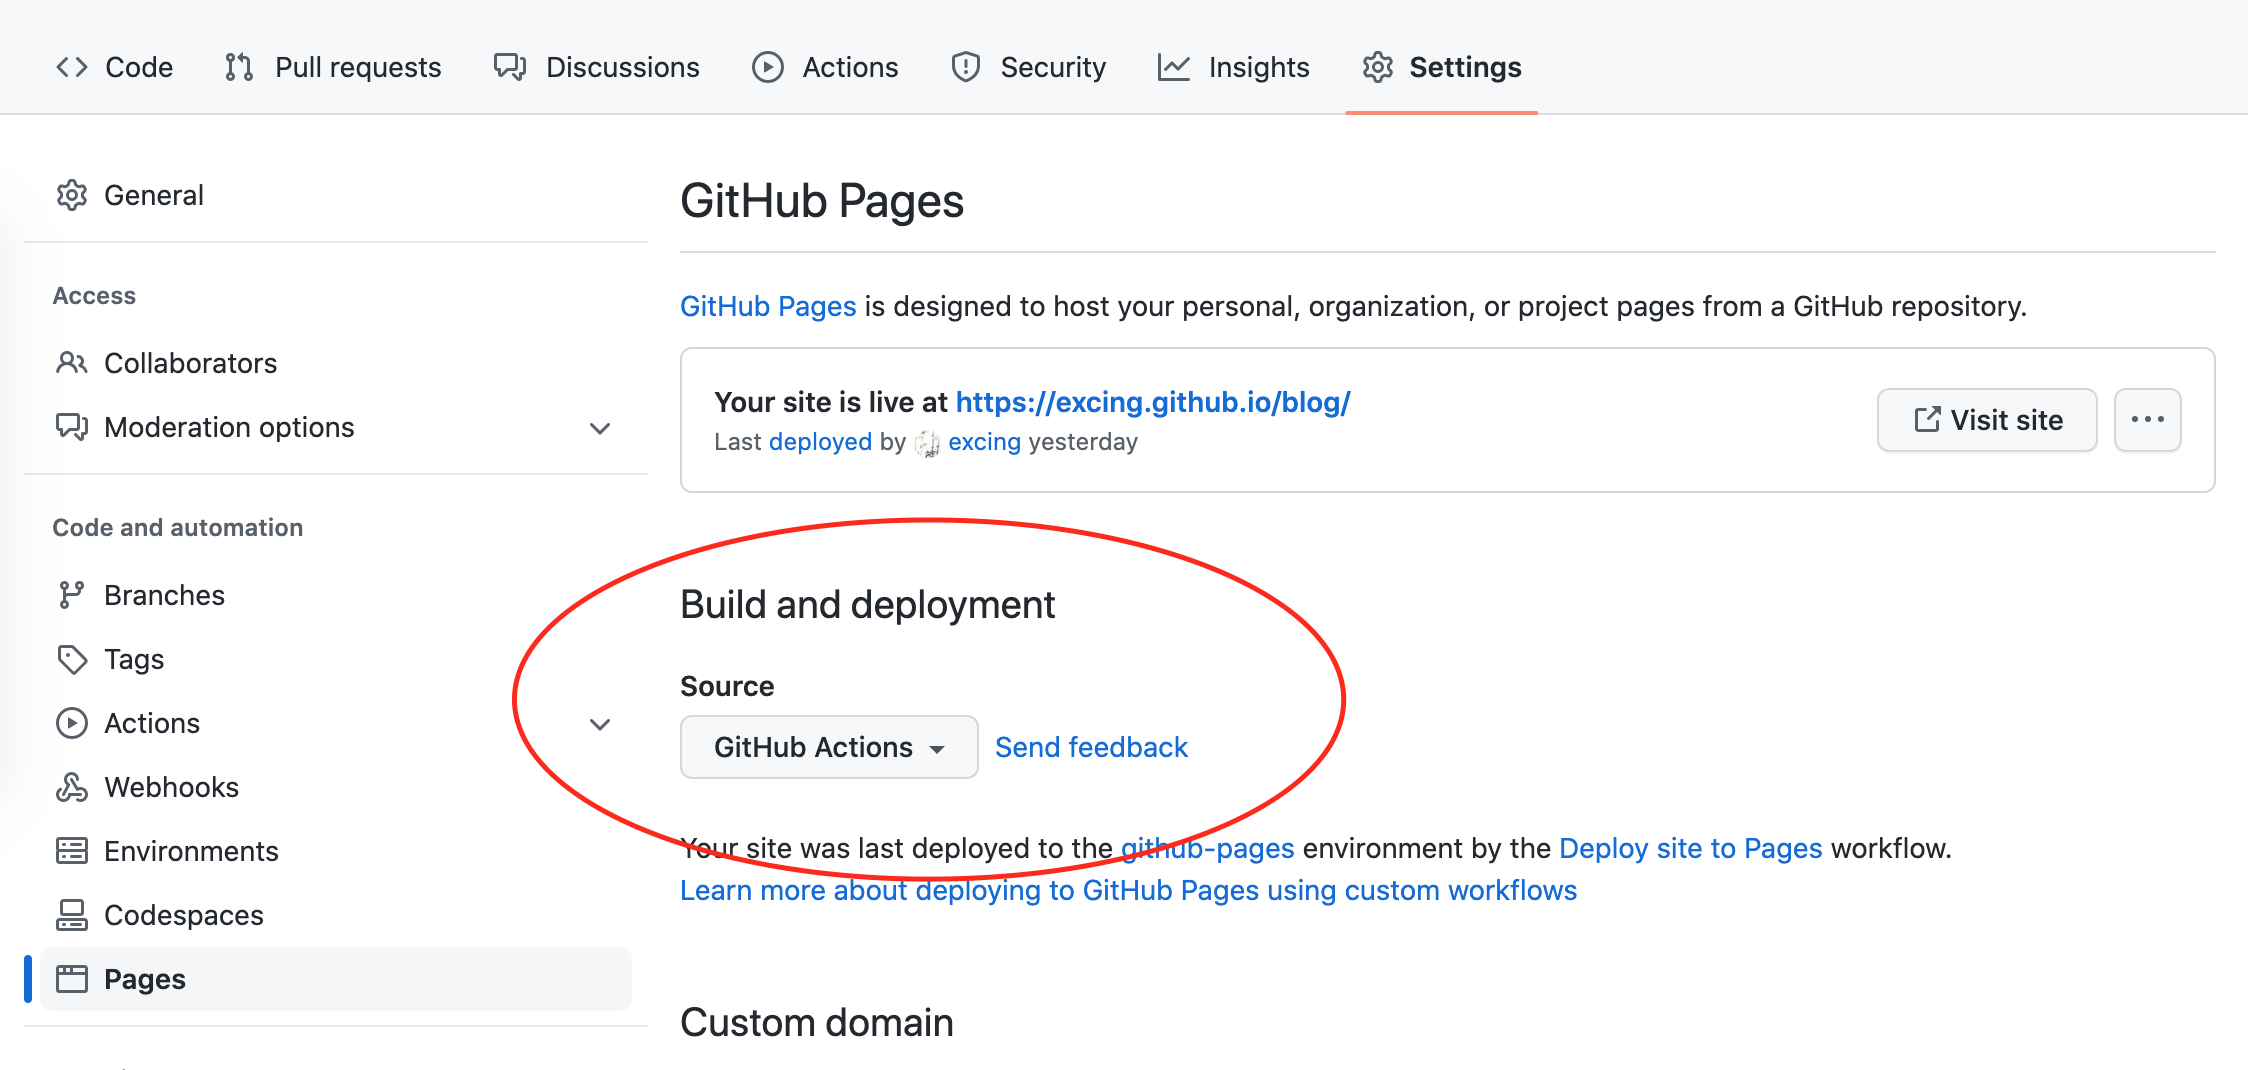Click the General gear icon in sidebar
The height and width of the screenshot is (1070, 2248).
[x=72, y=195]
